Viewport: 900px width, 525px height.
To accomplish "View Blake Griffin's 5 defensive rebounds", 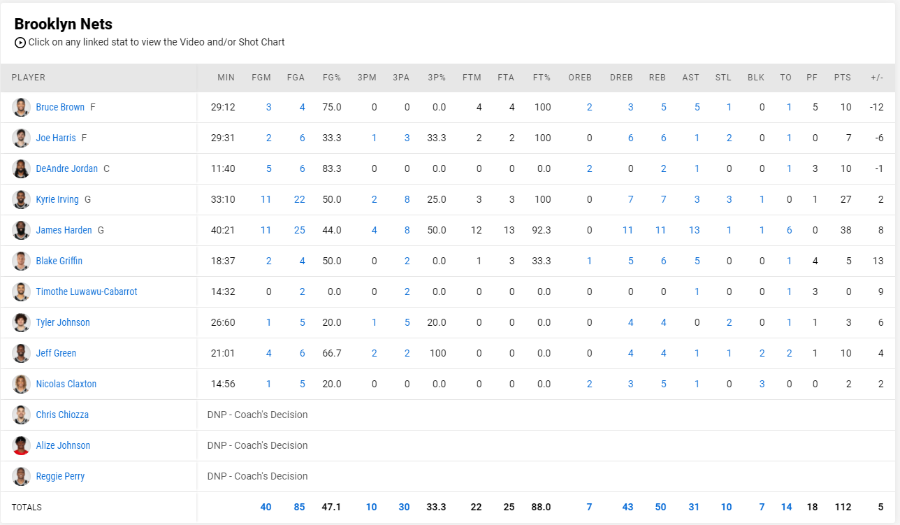I will click(630, 261).
